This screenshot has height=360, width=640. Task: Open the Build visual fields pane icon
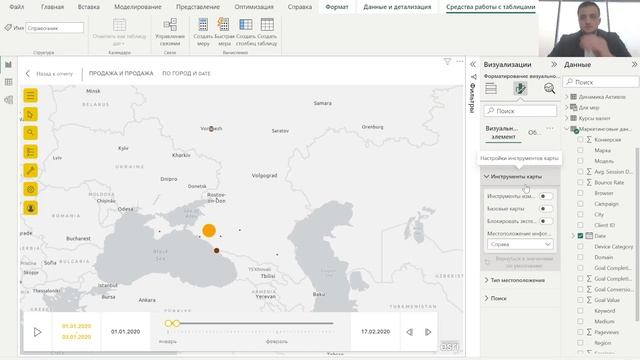tap(491, 88)
